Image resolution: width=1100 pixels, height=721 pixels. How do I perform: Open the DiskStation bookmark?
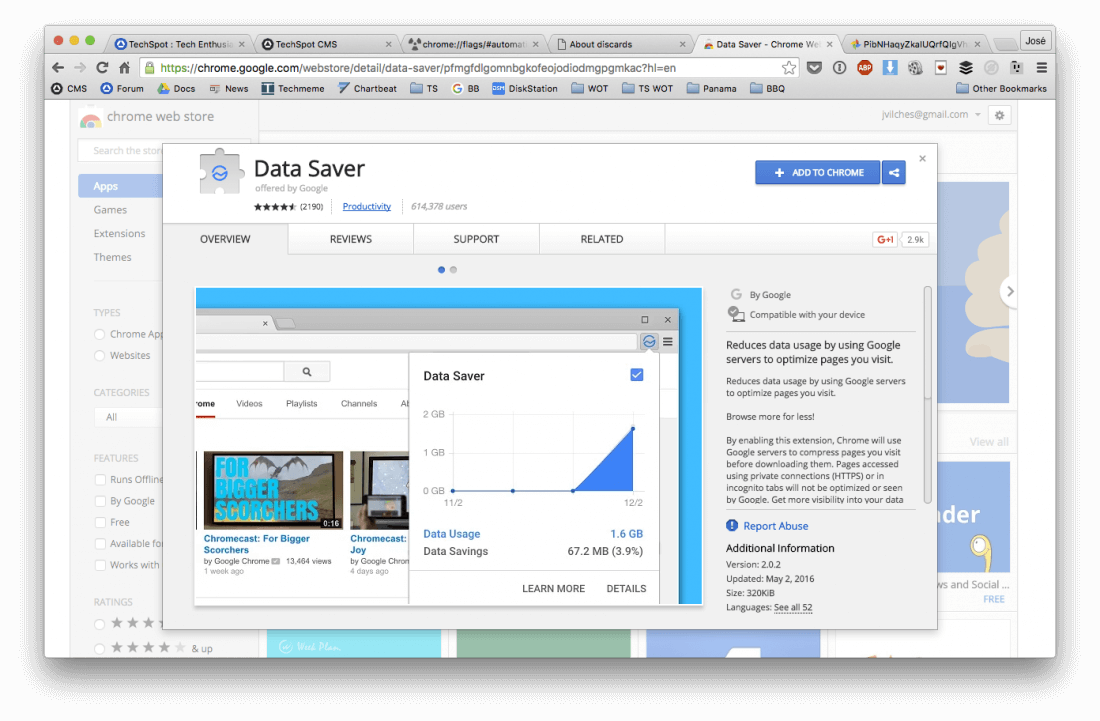pos(525,88)
